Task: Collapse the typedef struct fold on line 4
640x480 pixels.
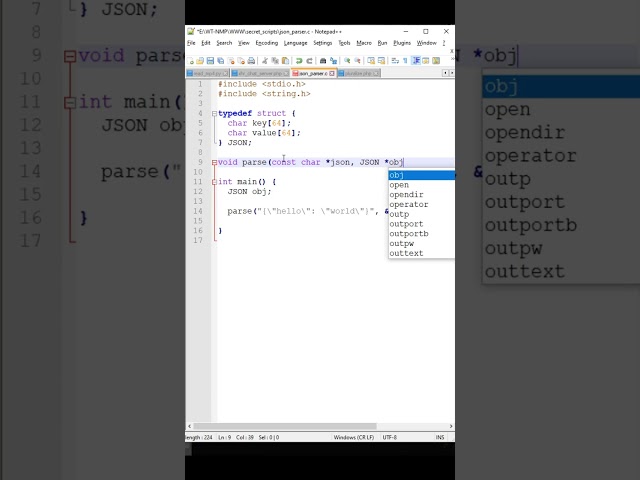Action: (214, 113)
